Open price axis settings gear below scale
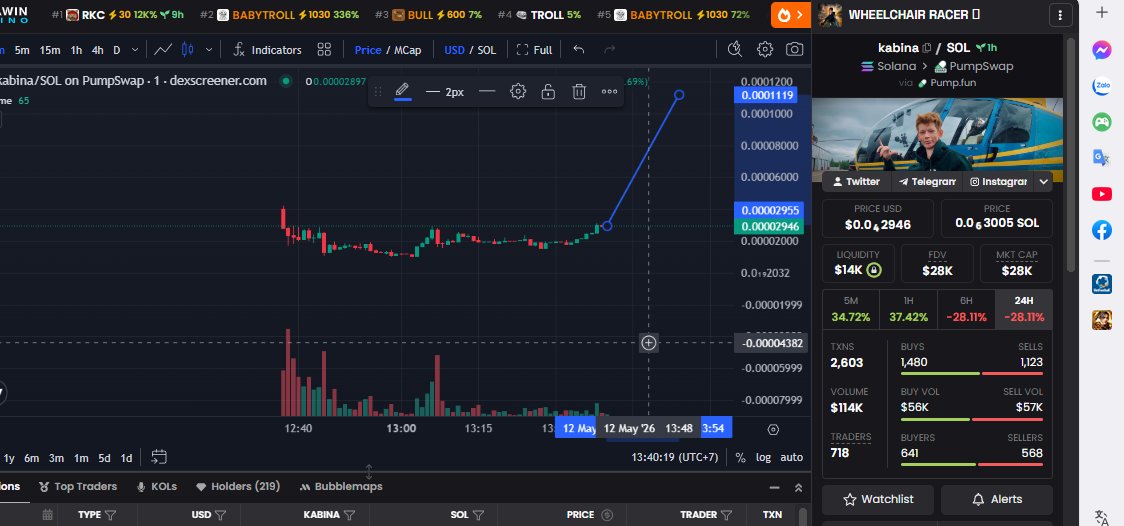The width and height of the screenshot is (1124, 526). [x=773, y=429]
